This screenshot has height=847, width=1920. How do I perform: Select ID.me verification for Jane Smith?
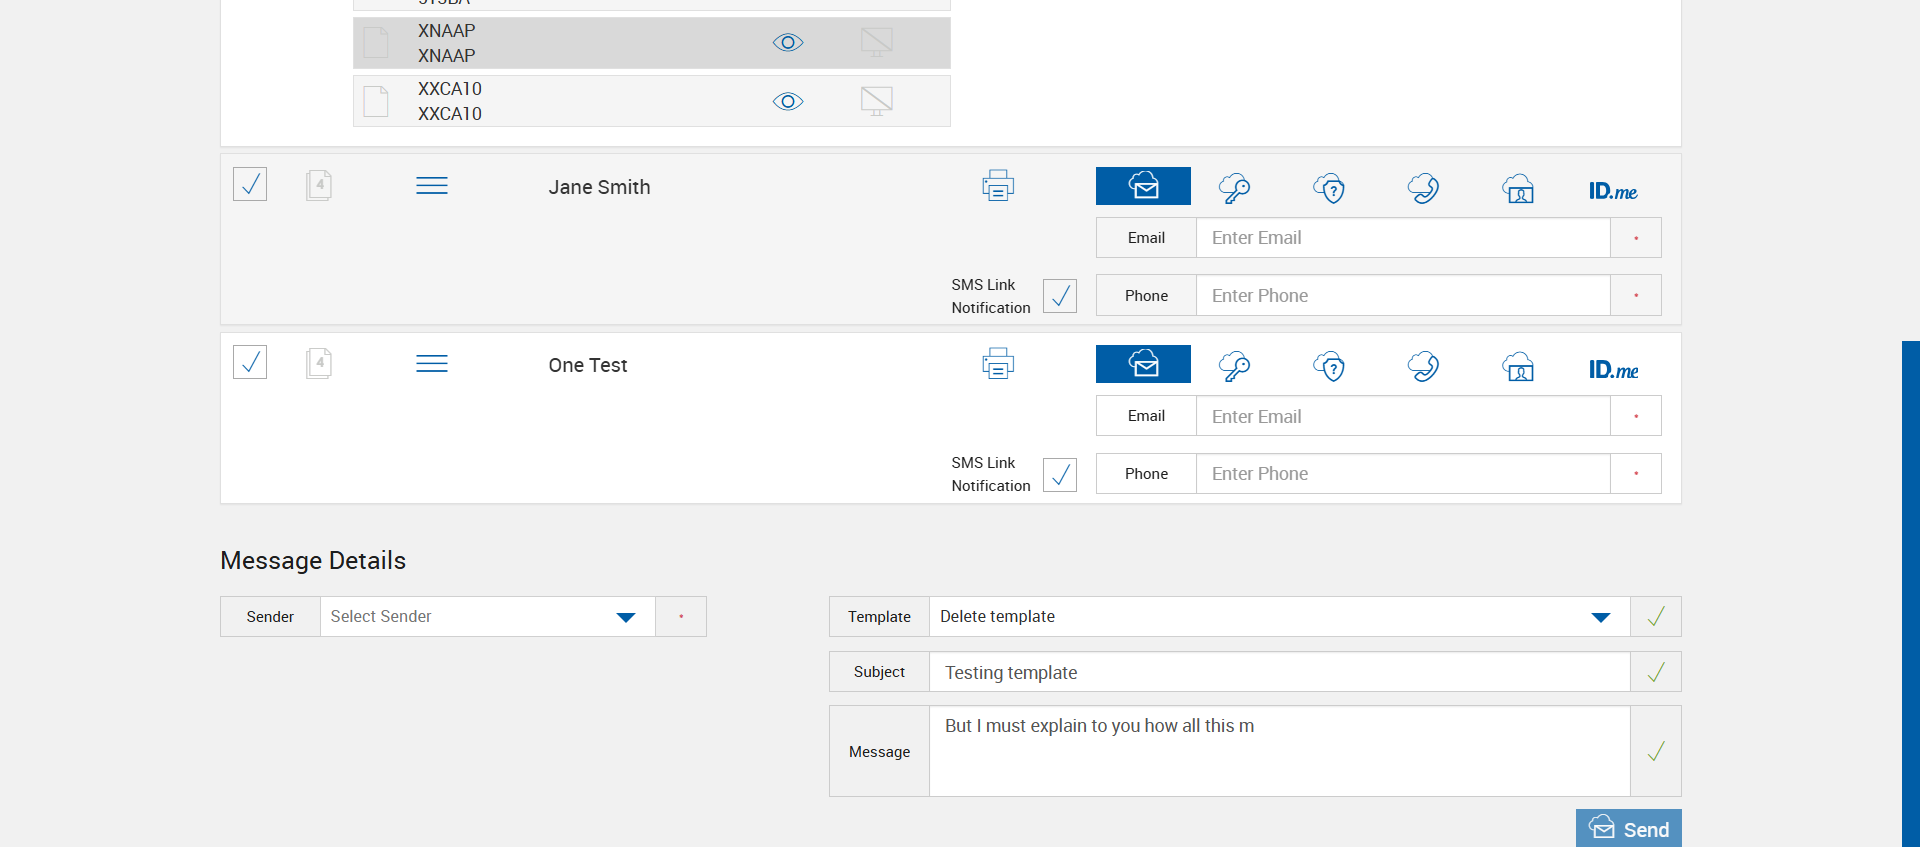(1612, 190)
